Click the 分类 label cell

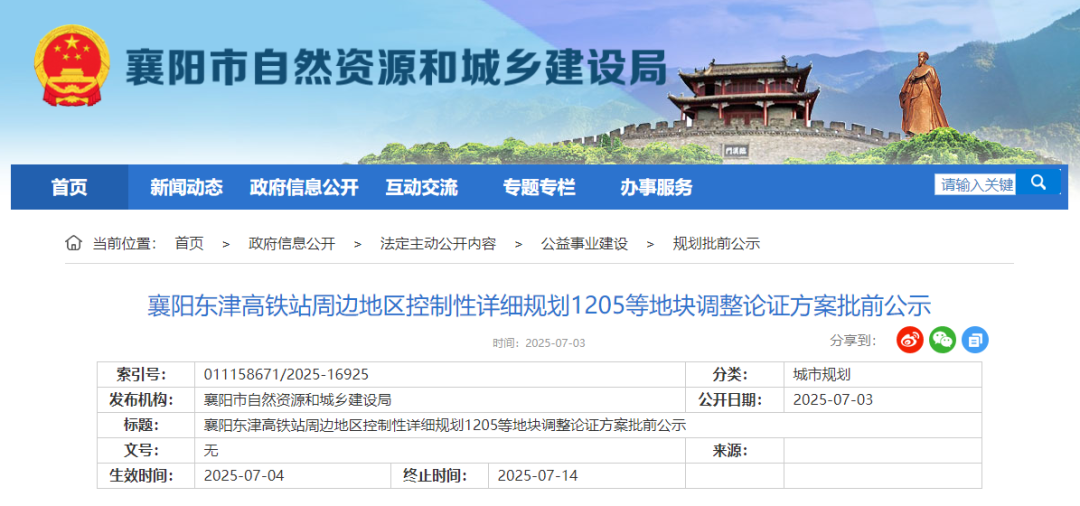coord(735,375)
